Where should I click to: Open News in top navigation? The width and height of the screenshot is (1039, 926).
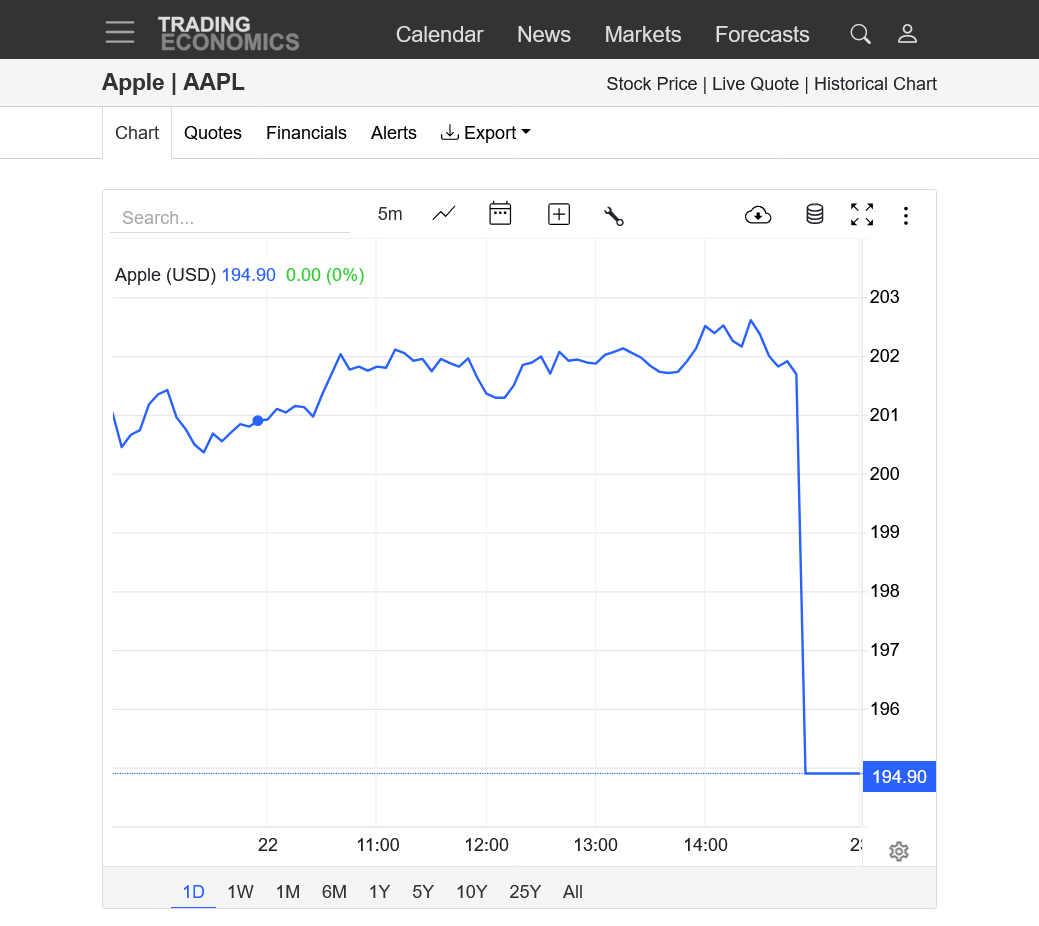point(543,34)
